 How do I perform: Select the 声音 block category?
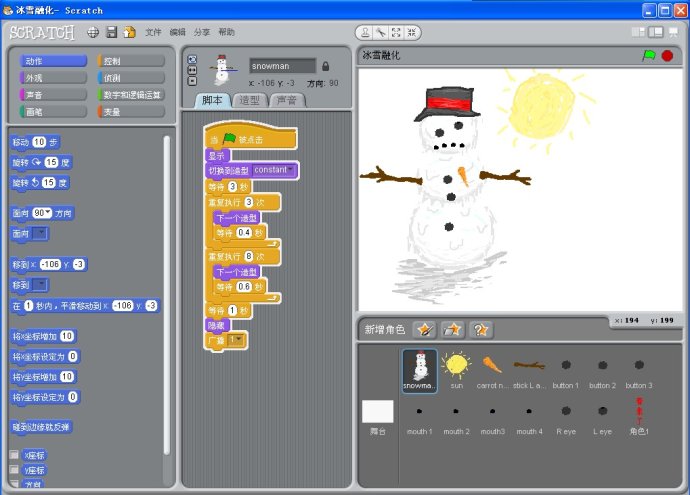(x=53, y=95)
